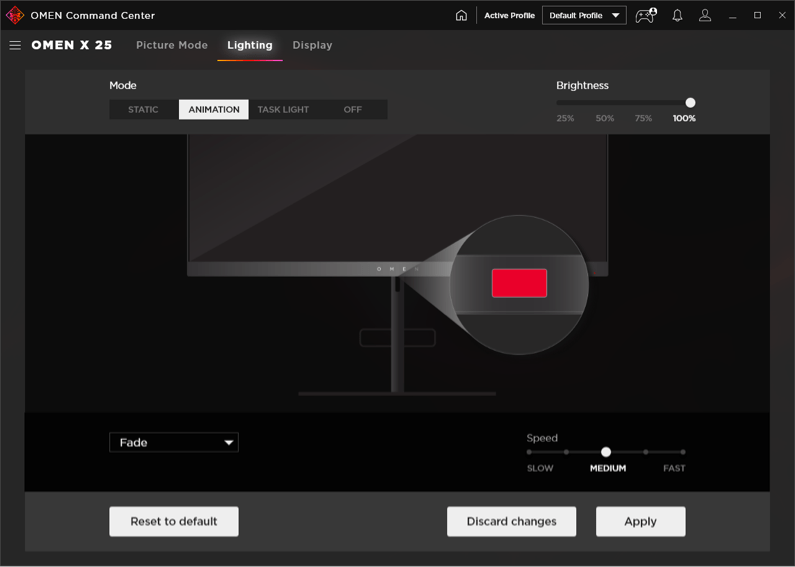Screen dimensions: 795x567
Task: Open notifications bell
Action: coord(677,15)
